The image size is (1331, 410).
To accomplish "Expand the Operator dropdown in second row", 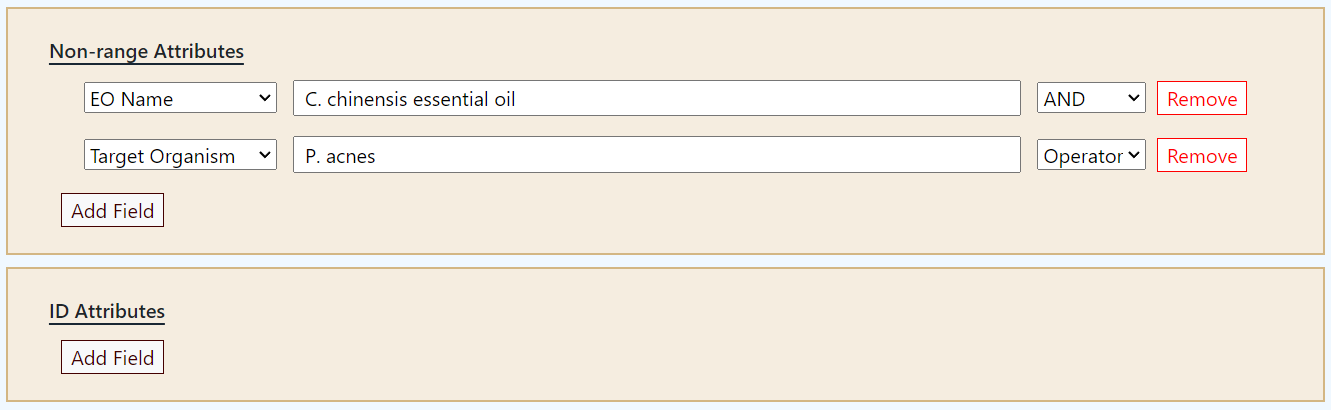I will click(x=1090, y=155).
